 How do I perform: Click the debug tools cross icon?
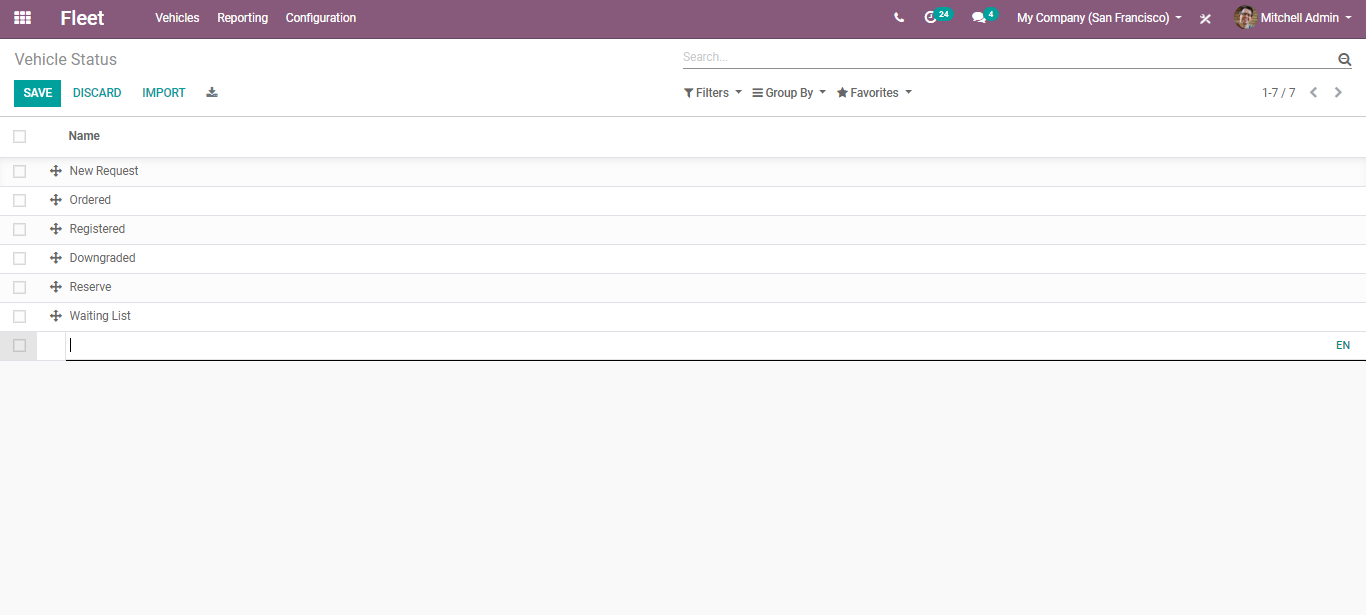[x=1205, y=18]
